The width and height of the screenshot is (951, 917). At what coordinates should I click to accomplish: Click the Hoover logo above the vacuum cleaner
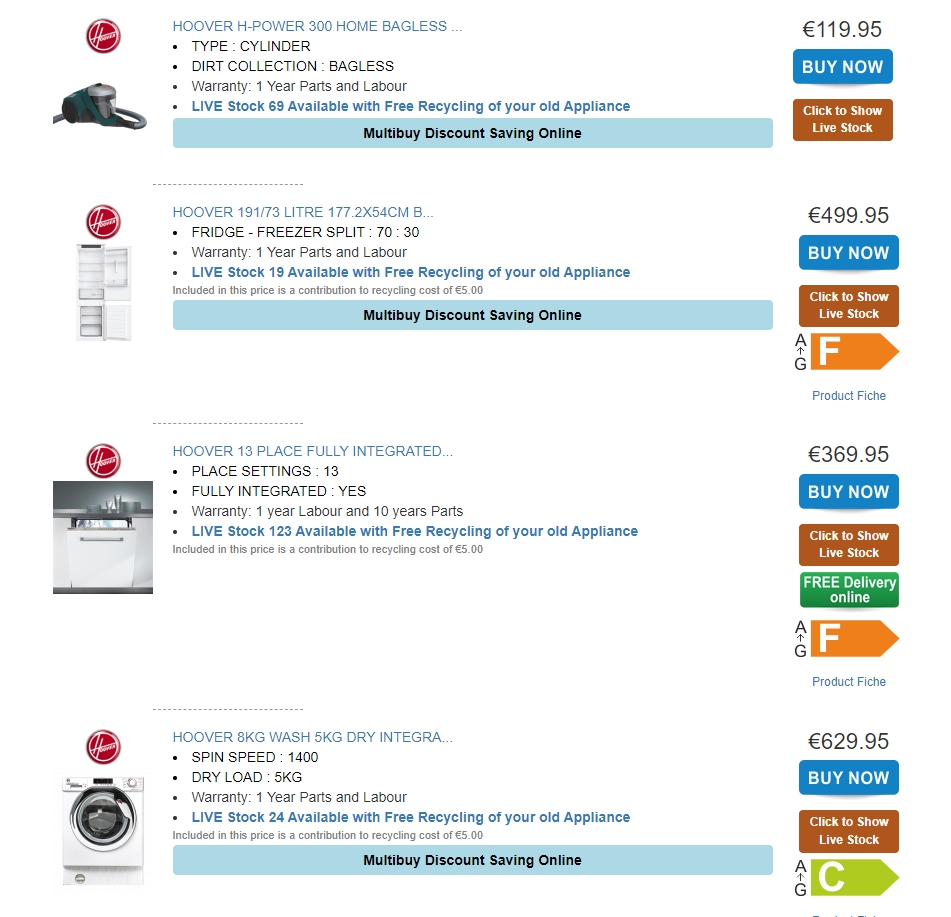[103, 36]
